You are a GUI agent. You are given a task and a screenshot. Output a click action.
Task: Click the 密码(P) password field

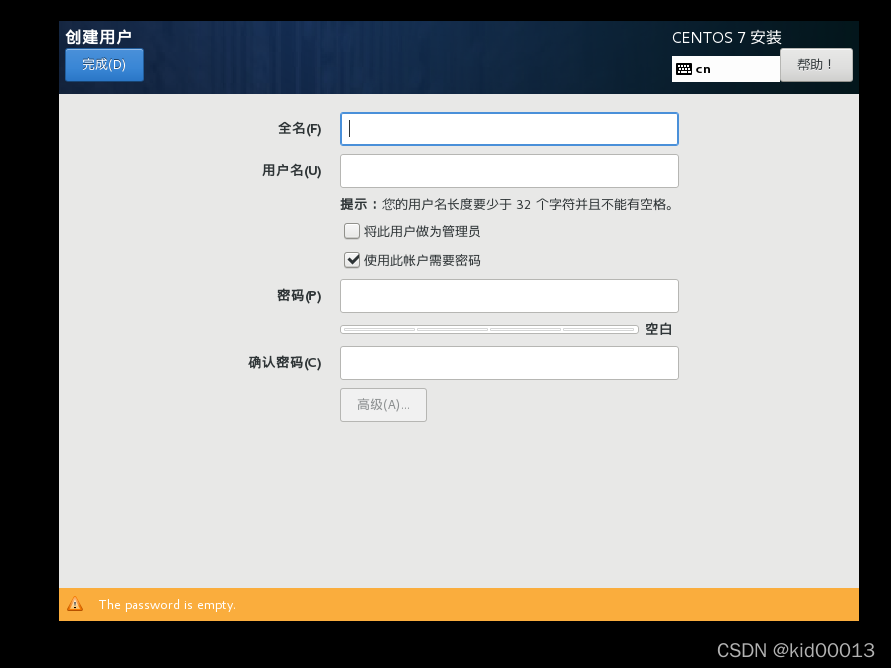point(509,296)
